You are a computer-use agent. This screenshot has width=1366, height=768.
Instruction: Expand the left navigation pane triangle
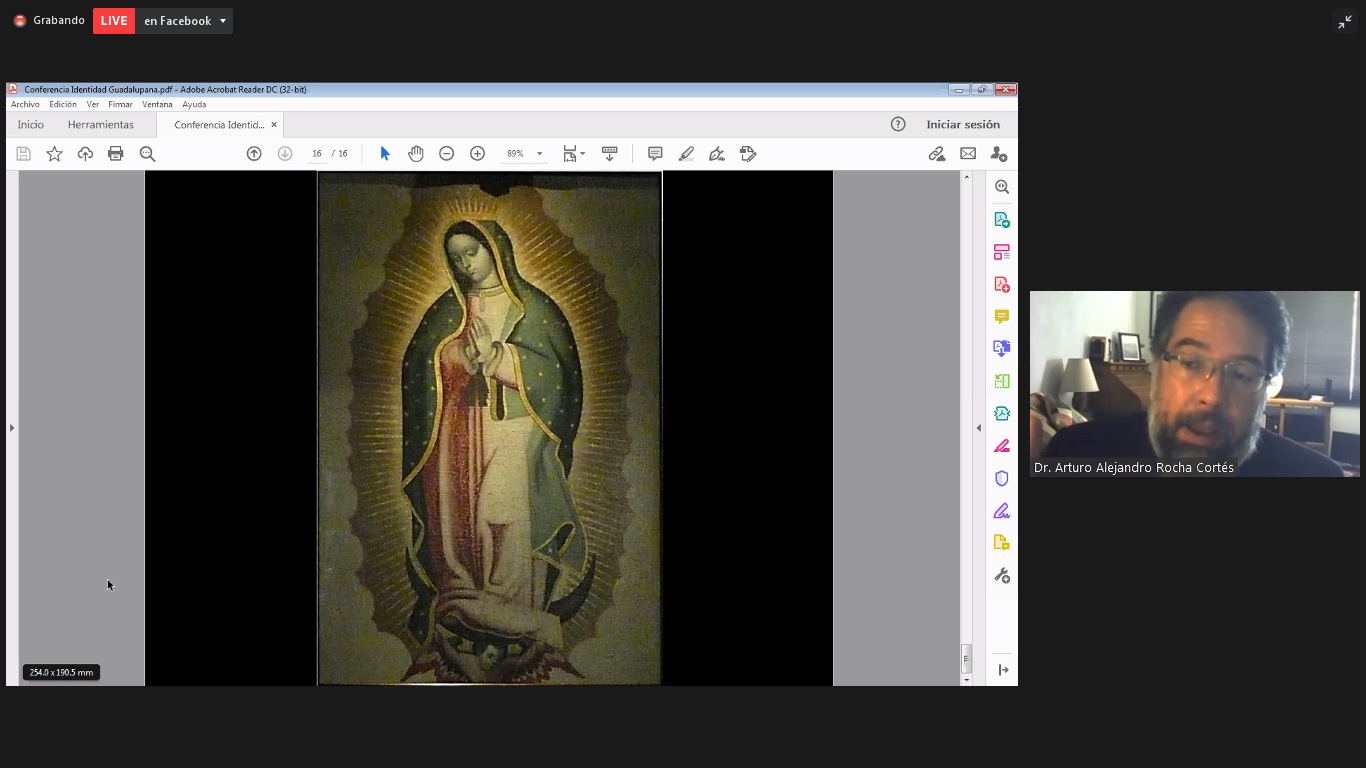click(12, 428)
